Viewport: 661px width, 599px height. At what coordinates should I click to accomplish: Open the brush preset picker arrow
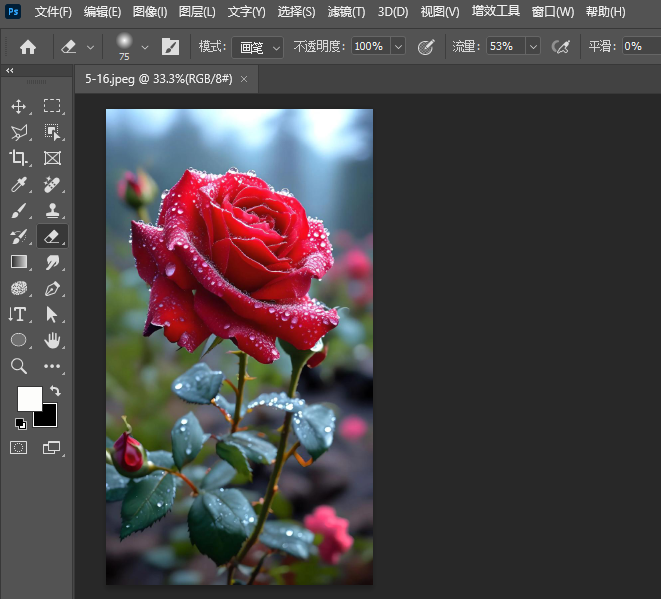tap(145, 47)
